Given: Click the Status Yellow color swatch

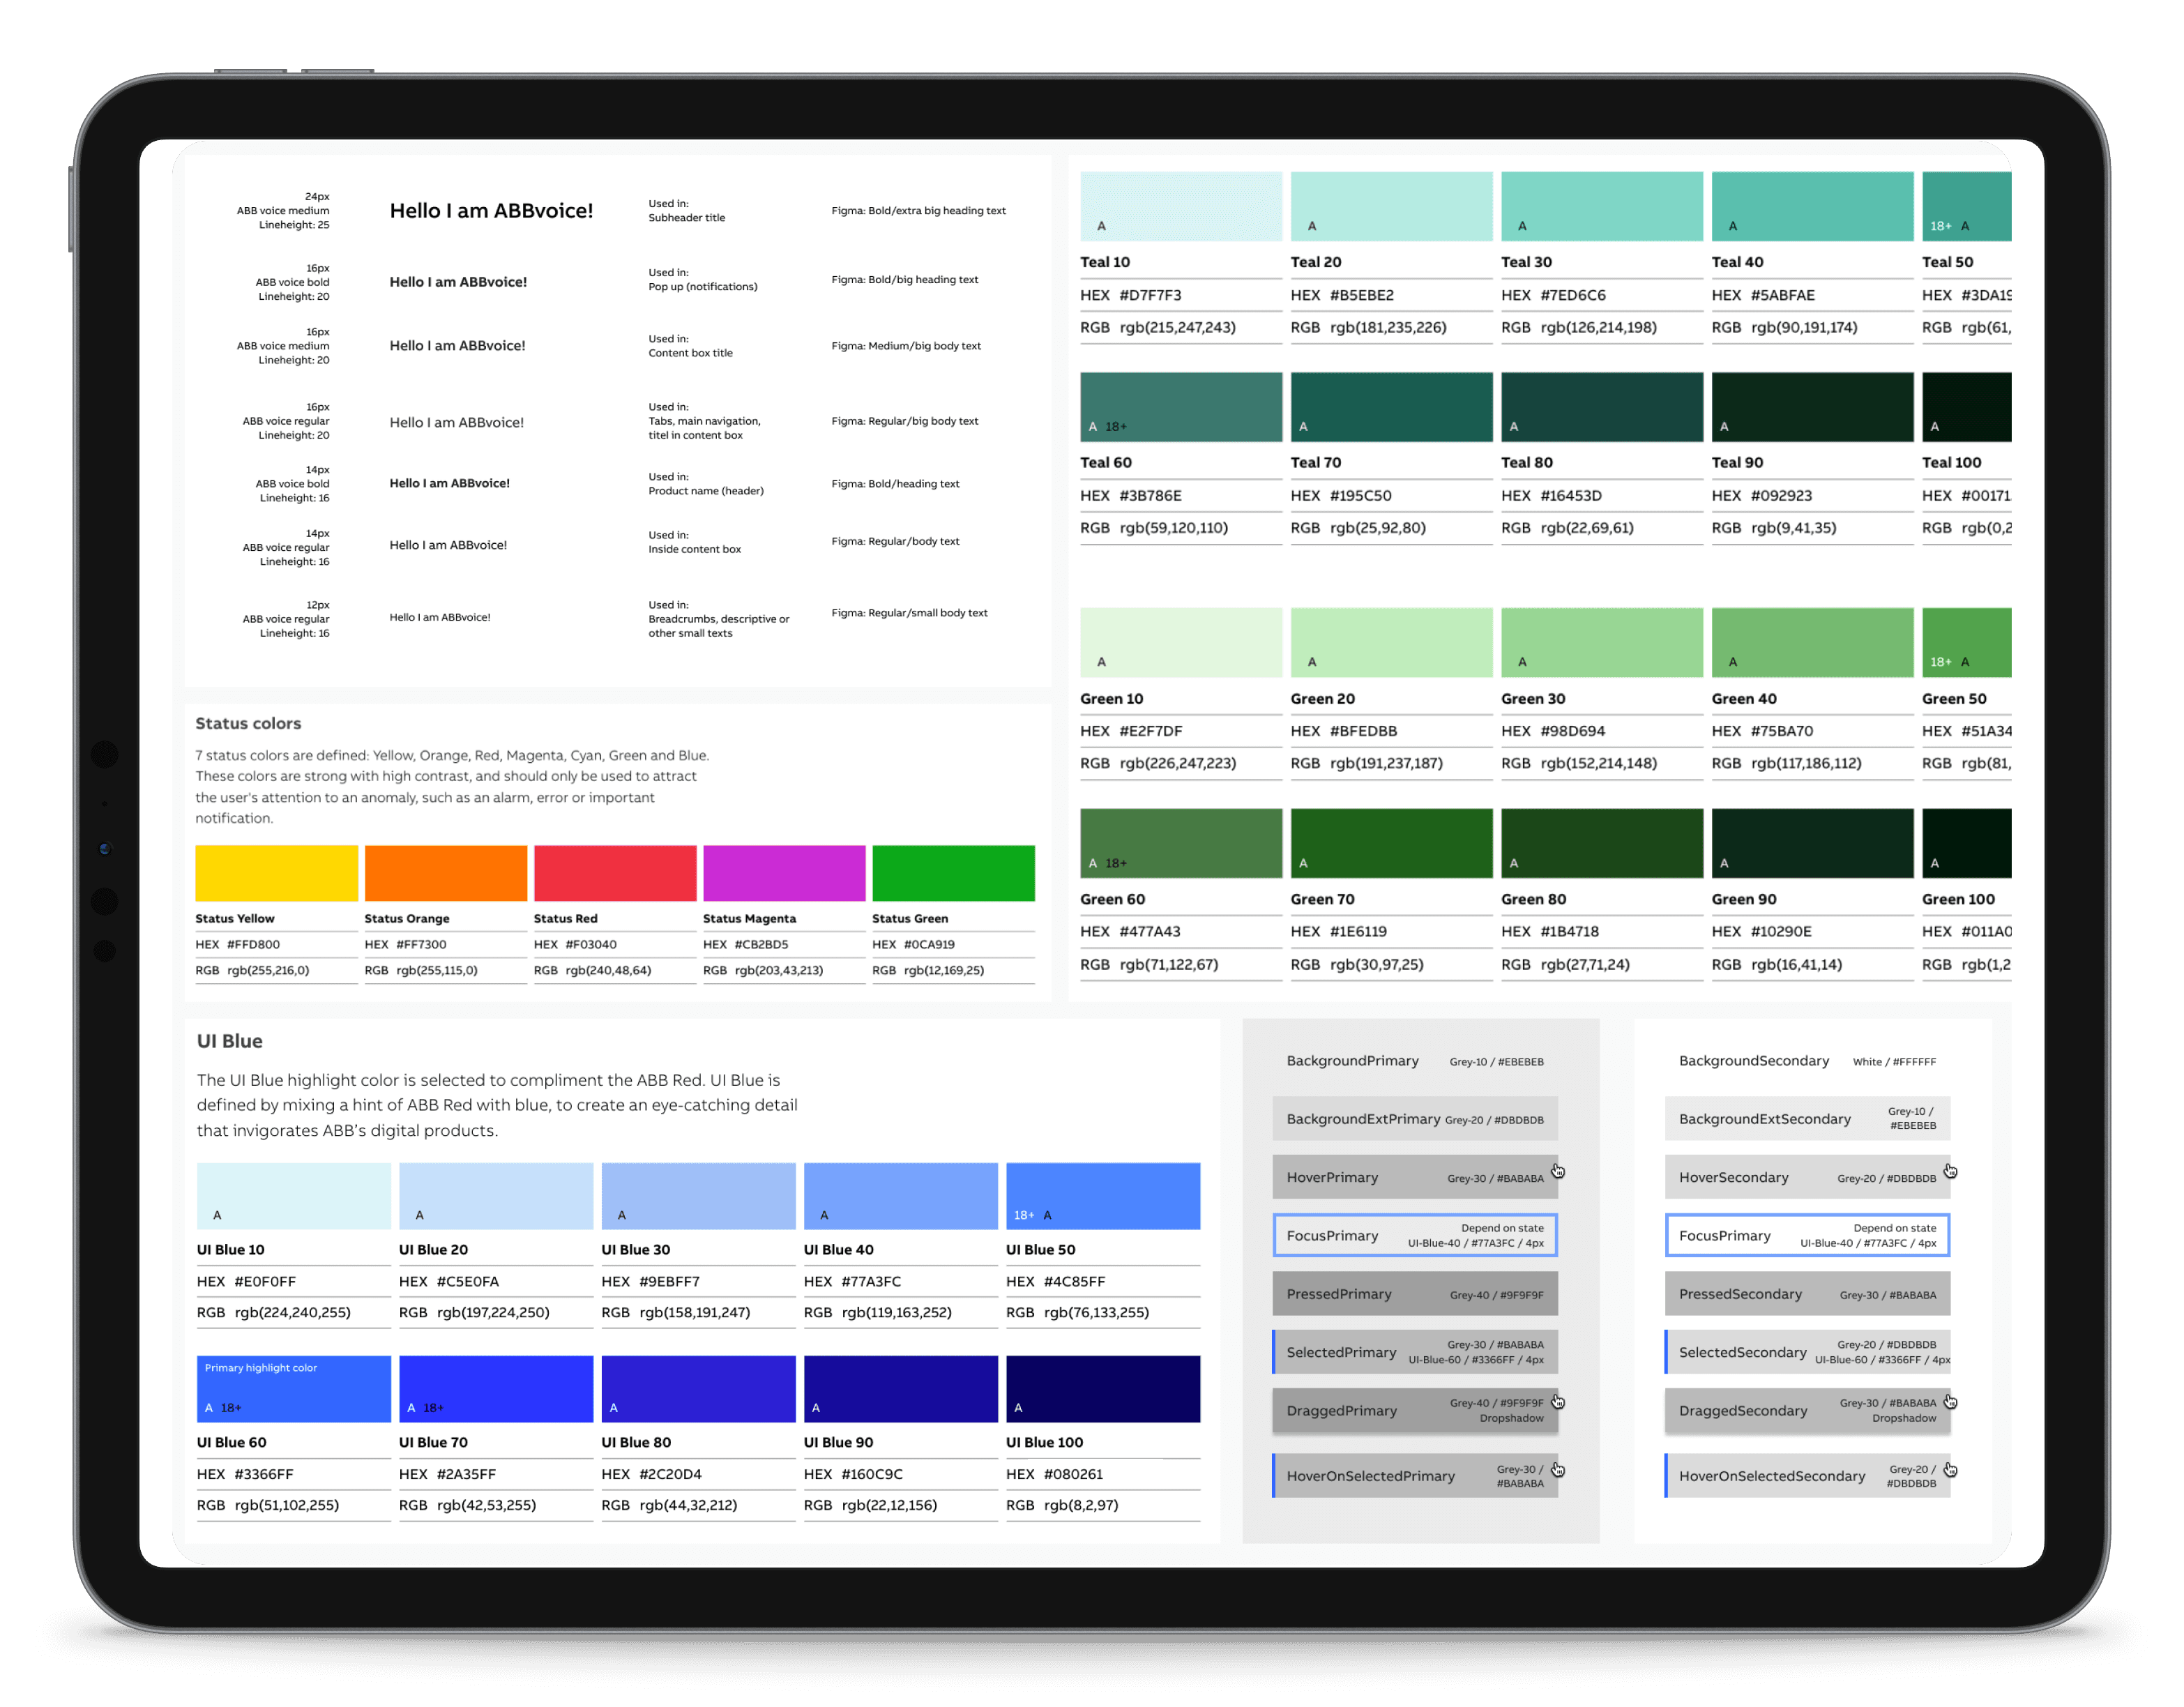Looking at the screenshot, I should click(x=276, y=873).
